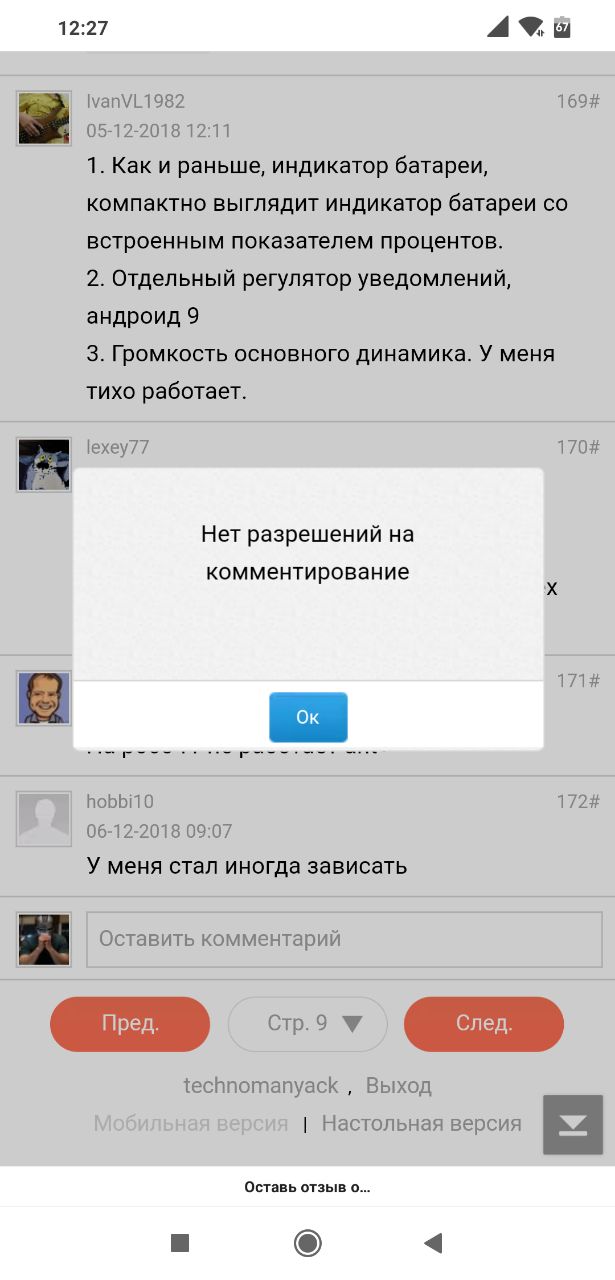Select the Мобильная версия link
This screenshot has height=1280, width=615.
(x=191, y=1124)
